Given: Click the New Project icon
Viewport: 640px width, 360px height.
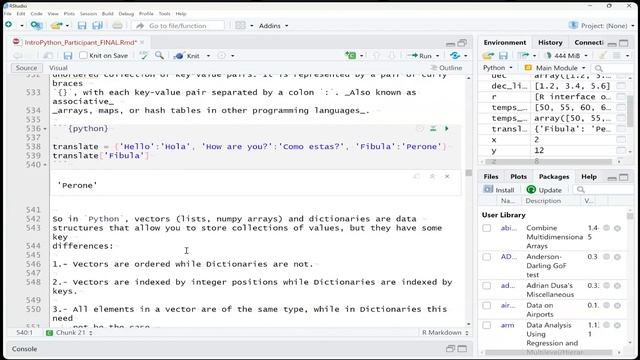Looking at the screenshot, I should click(36, 26).
